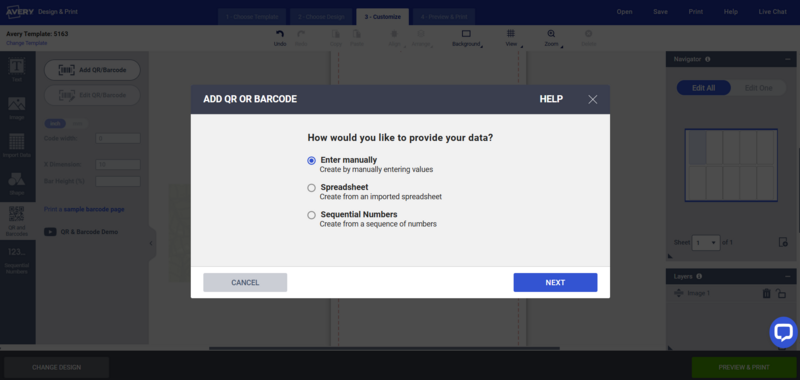Open the Background toolbar dropdown
The width and height of the screenshot is (800, 380).
466,38
